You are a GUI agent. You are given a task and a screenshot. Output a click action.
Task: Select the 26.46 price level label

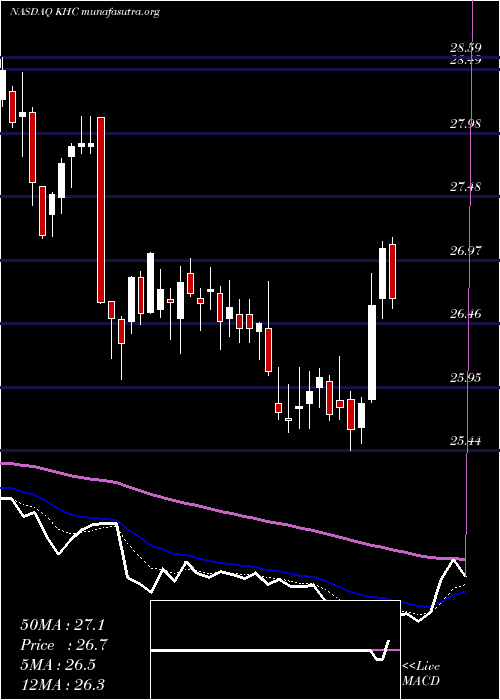click(465, 314)
